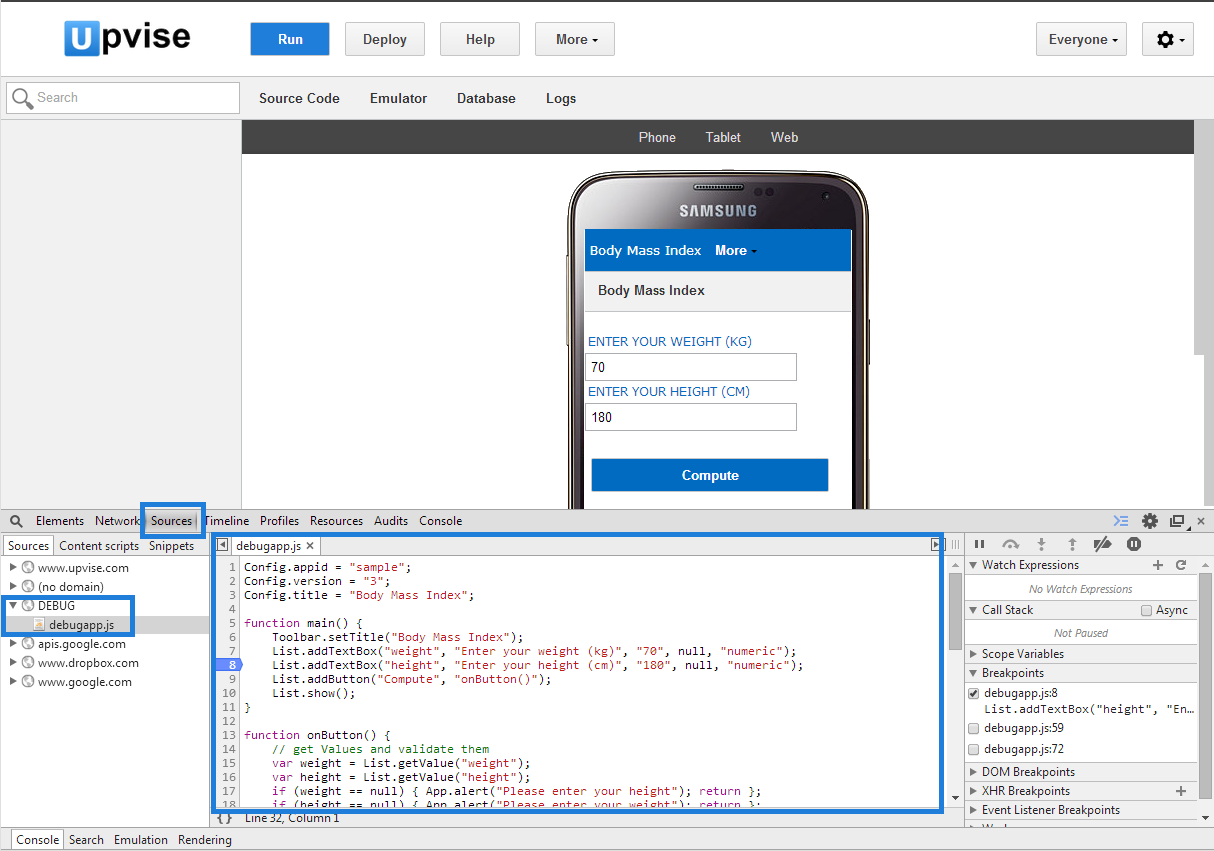The height and width of the screenshot is (851, 1214).
Task: Enable the debugapp.js:59 breakpoint checkbox
Action: [x=974, y=729]
